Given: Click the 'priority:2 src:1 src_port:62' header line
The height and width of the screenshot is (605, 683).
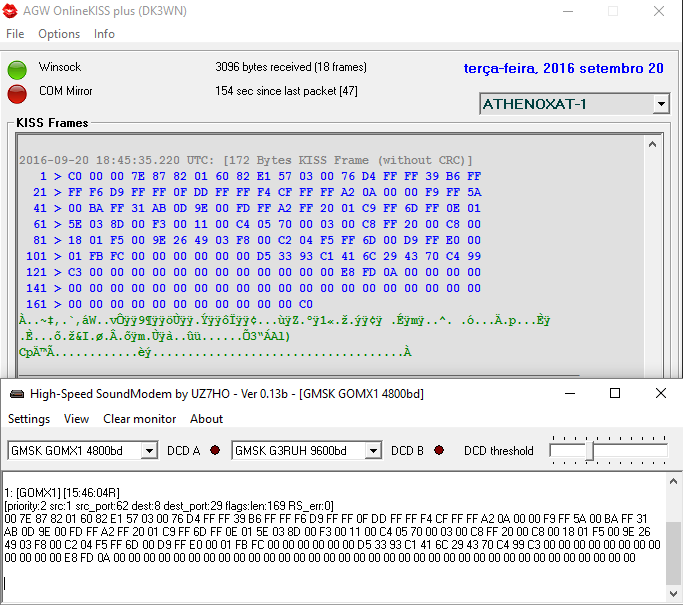Looking at the screenshot, I should (x=169, y=506).
